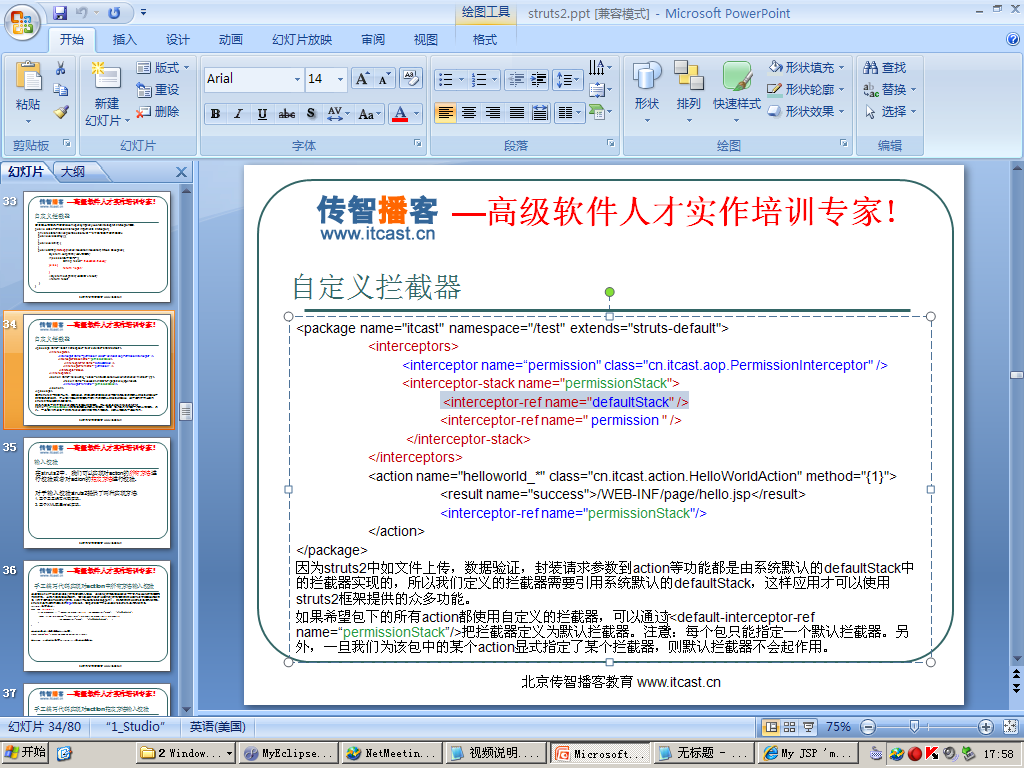1024x768 pixels.
Task: Open Quick Styles gallery
Action: click(736, 91)
